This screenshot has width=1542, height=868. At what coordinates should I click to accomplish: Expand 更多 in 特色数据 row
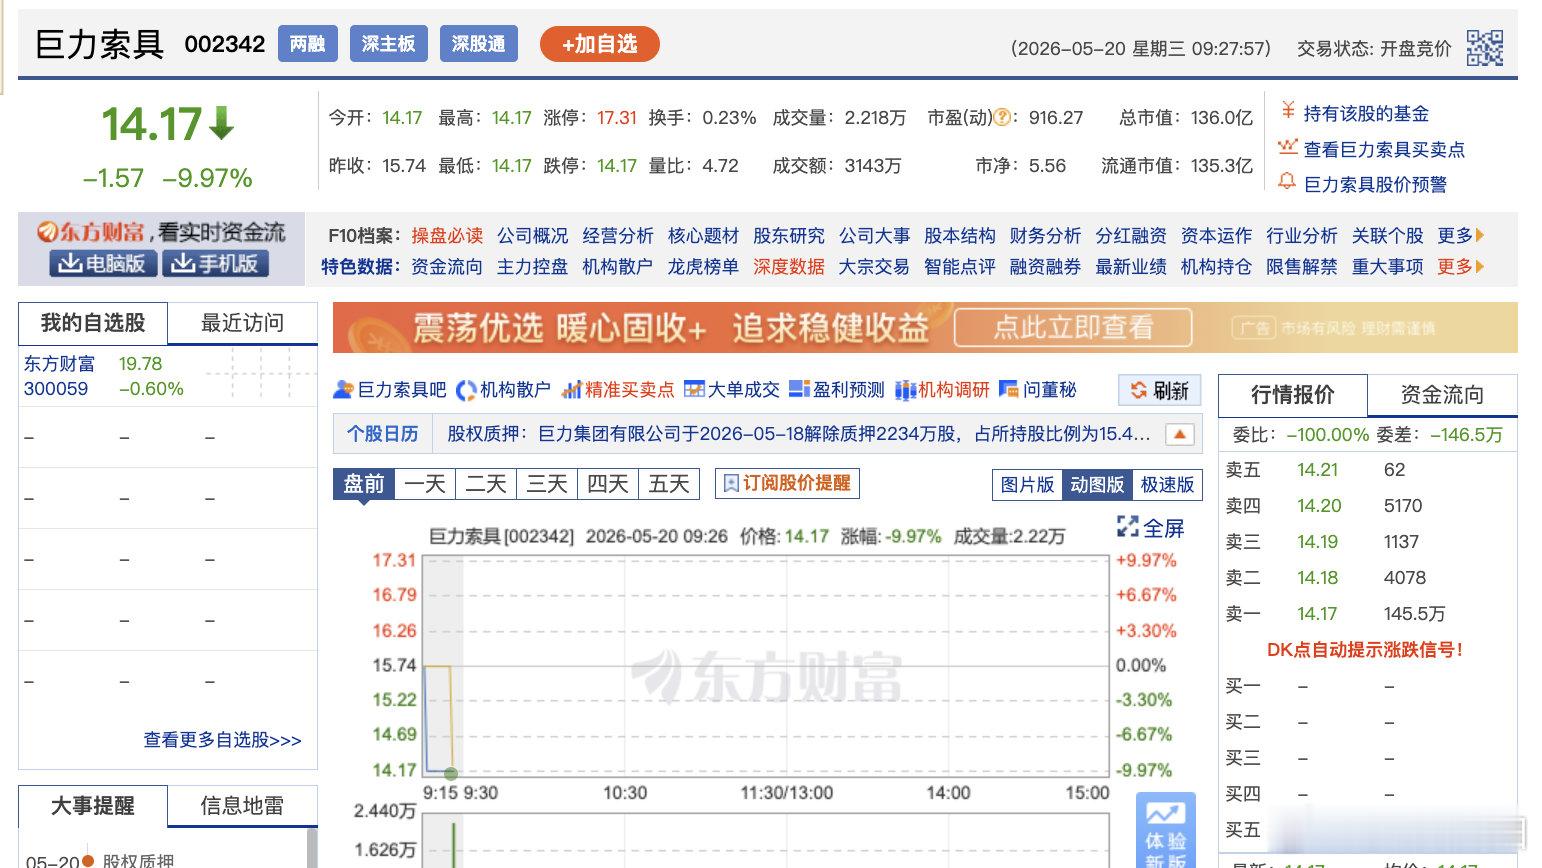(x=1460, y=267)
